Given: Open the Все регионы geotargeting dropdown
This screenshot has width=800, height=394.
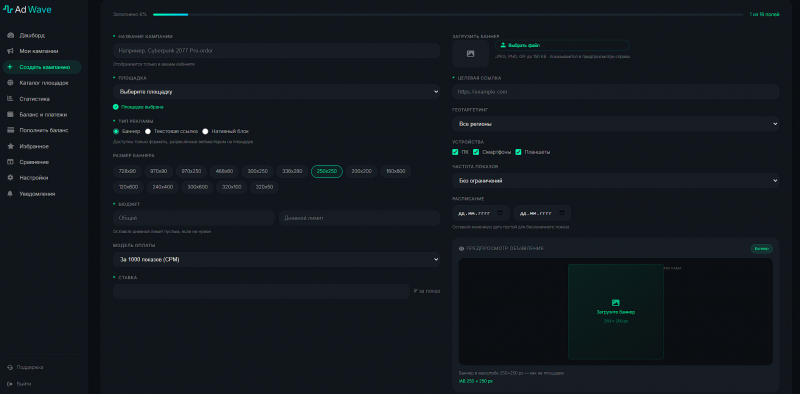Looking at the screenshot, I should coord(615,124).
